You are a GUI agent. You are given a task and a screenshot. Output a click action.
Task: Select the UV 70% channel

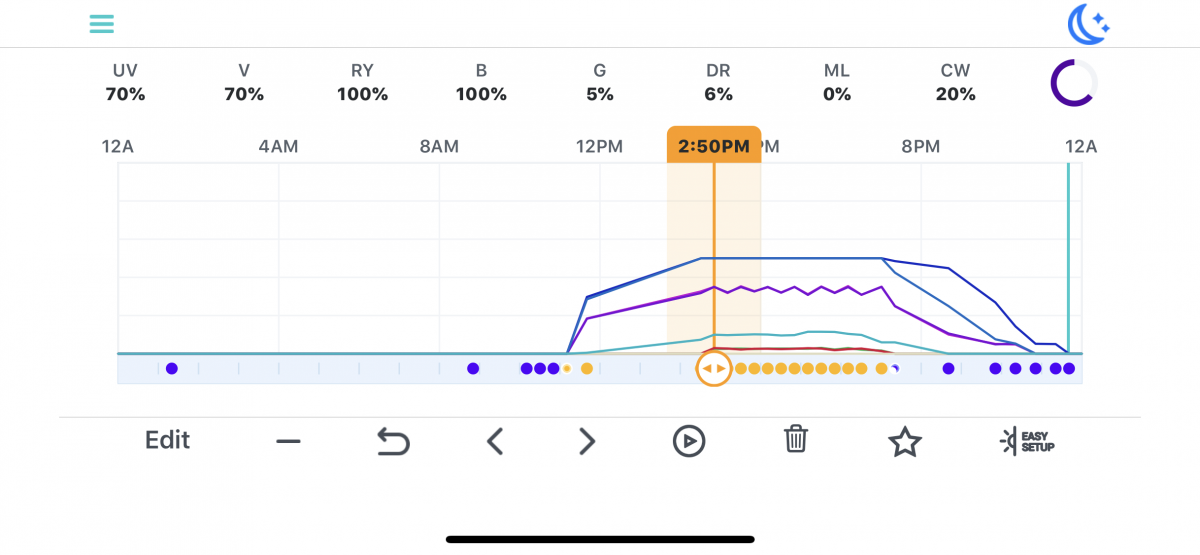click(x=125, y=83)
